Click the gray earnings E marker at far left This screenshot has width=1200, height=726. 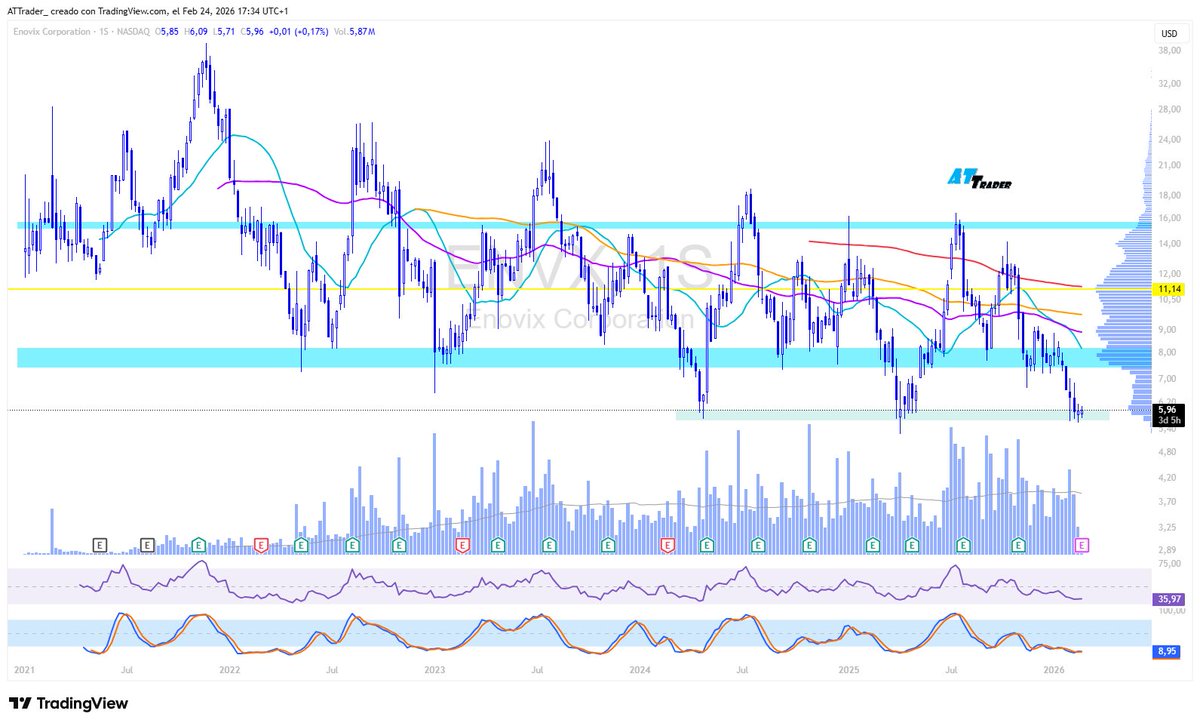click(x=99, y=546)
